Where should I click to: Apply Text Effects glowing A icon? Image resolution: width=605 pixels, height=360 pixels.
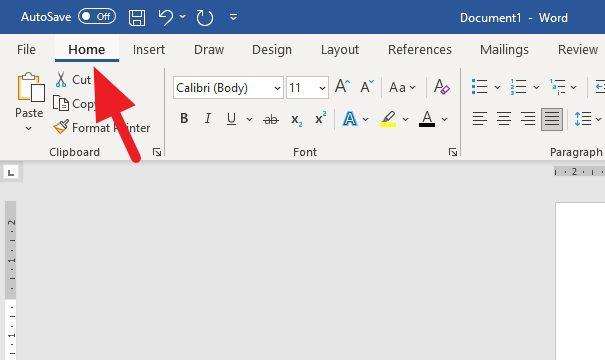350,119
